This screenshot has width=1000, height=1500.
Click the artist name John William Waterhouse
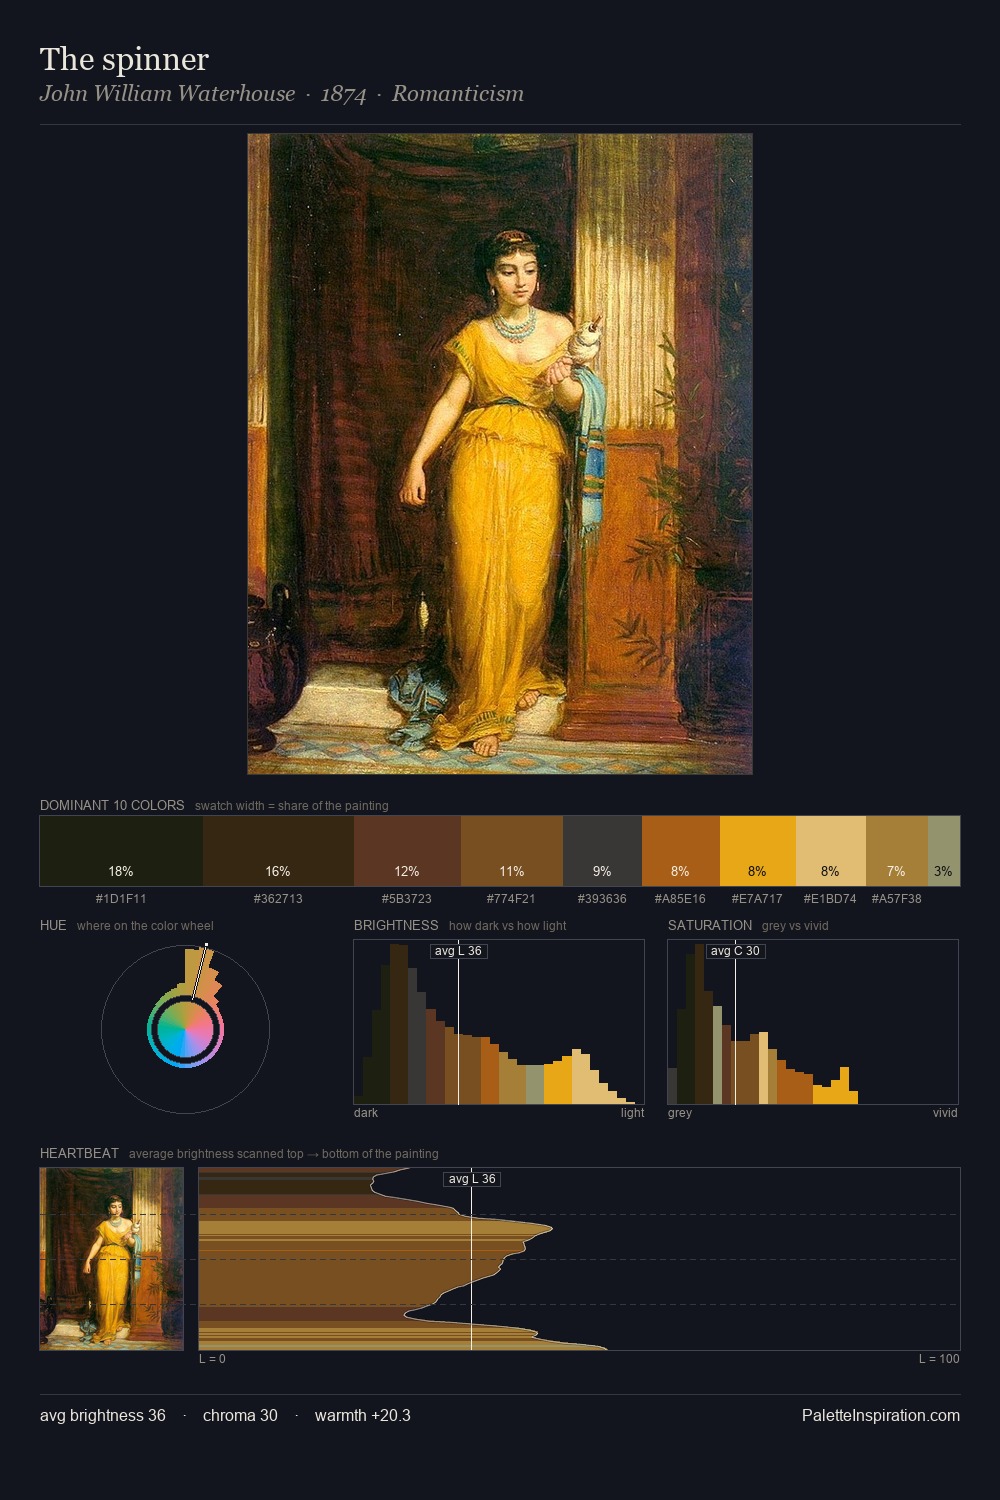167,94
